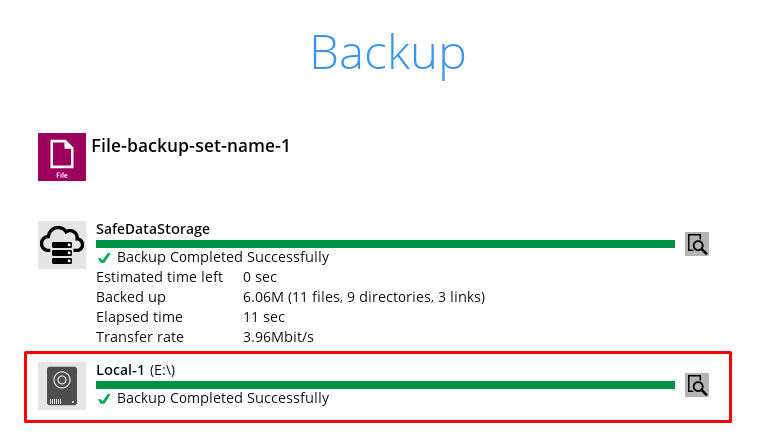766x443 pixels.
Task: Open the Local-1 backup log viewer icon
Action: pos(697,385)
